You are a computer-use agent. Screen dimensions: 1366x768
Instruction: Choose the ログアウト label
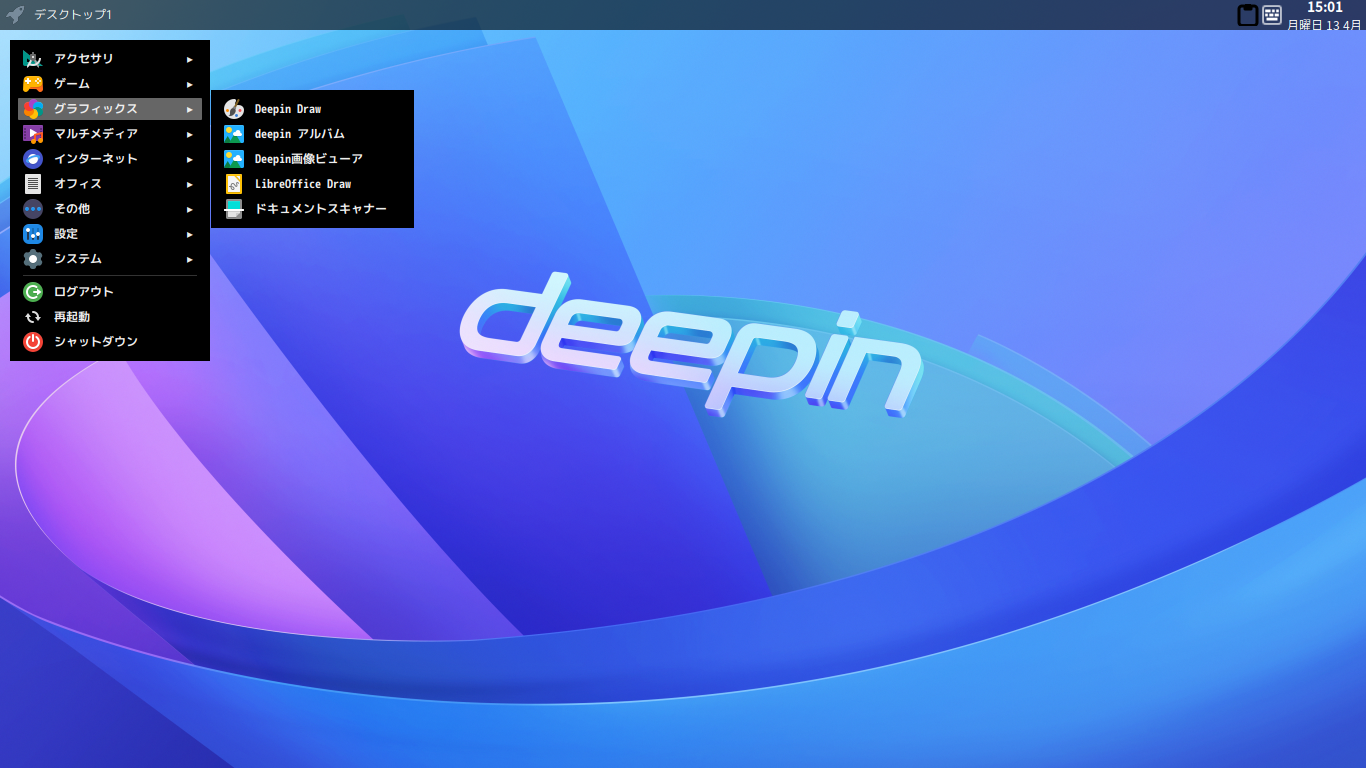(x=84, y=292)
